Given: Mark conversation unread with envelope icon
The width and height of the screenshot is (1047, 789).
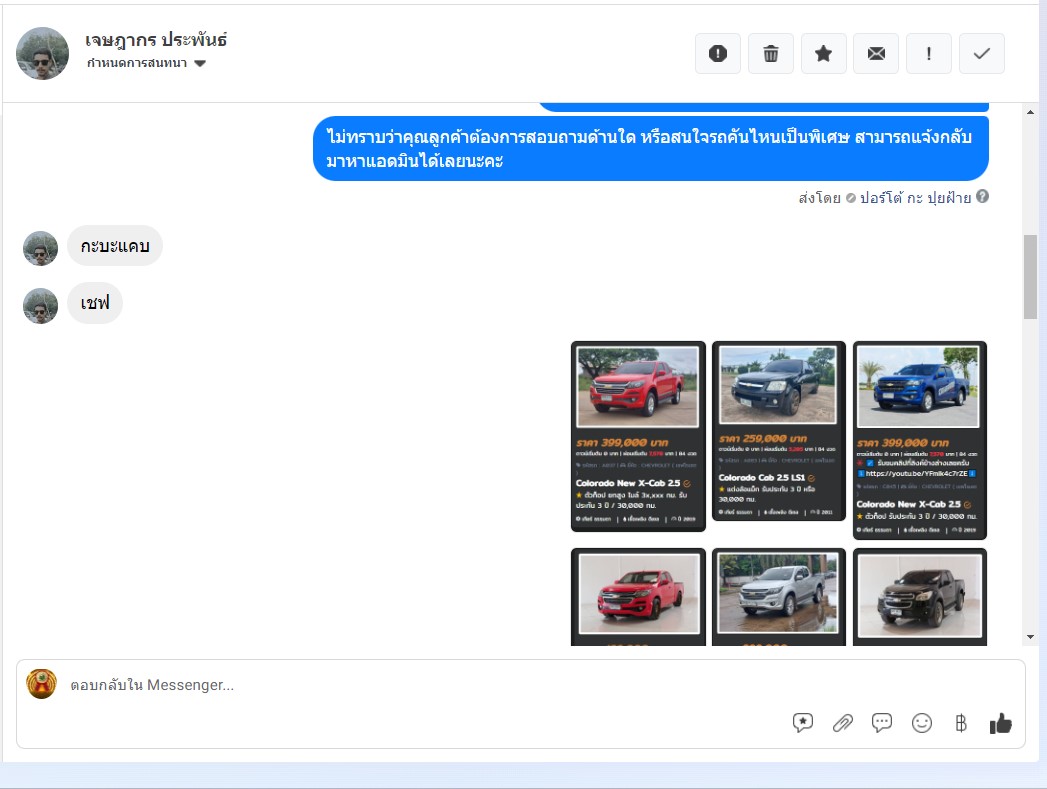Looking at the screenshot, I should coord(876,53).
